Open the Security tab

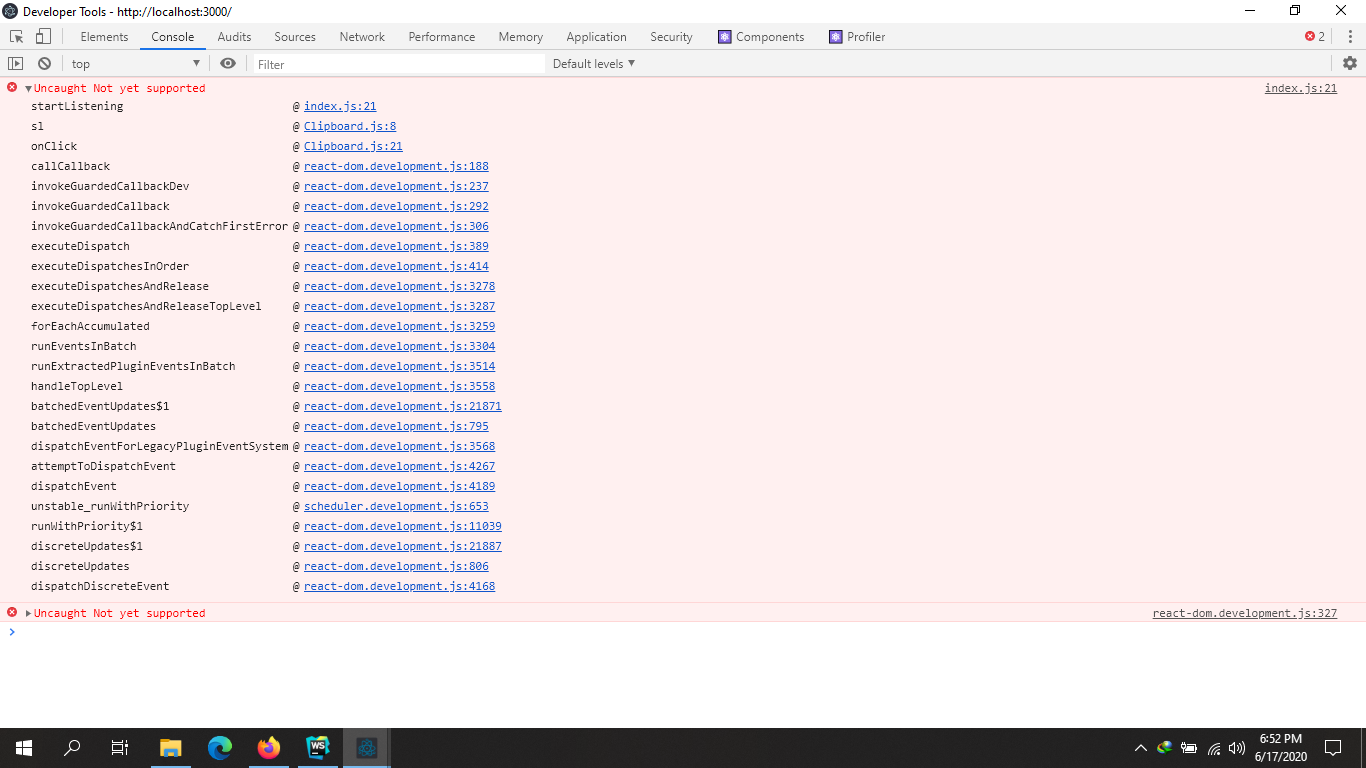pyautogui.click(x=671, y=37)
